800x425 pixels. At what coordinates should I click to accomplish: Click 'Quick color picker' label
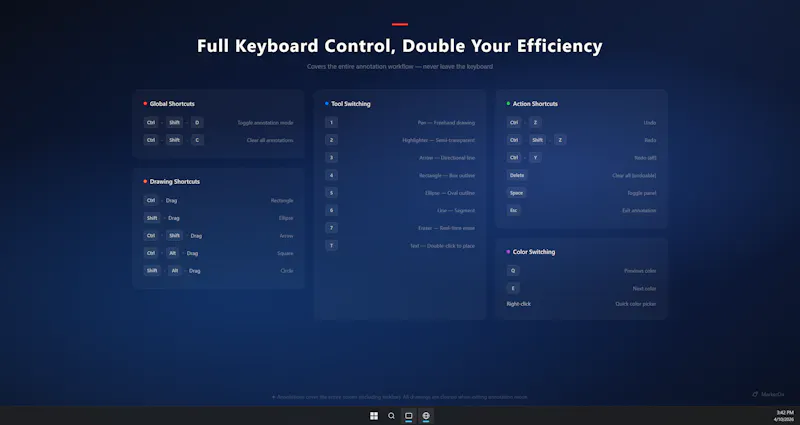[x=636, y=304]
